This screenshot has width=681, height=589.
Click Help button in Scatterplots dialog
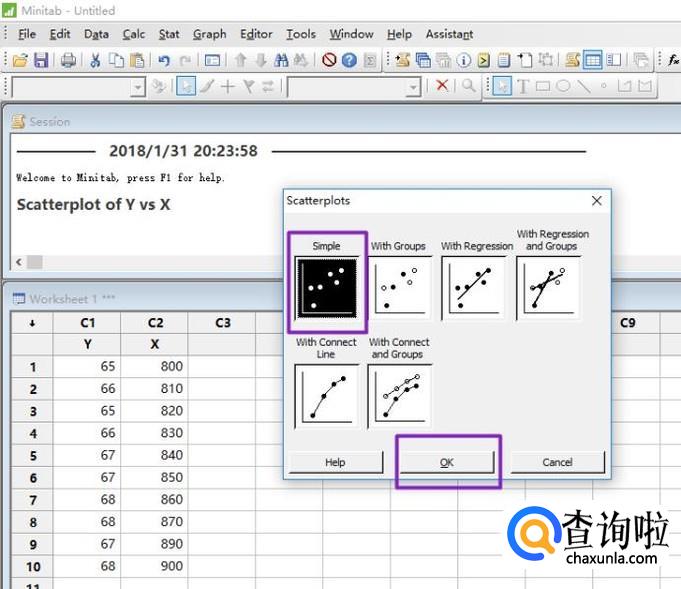(x=335, y=462)
